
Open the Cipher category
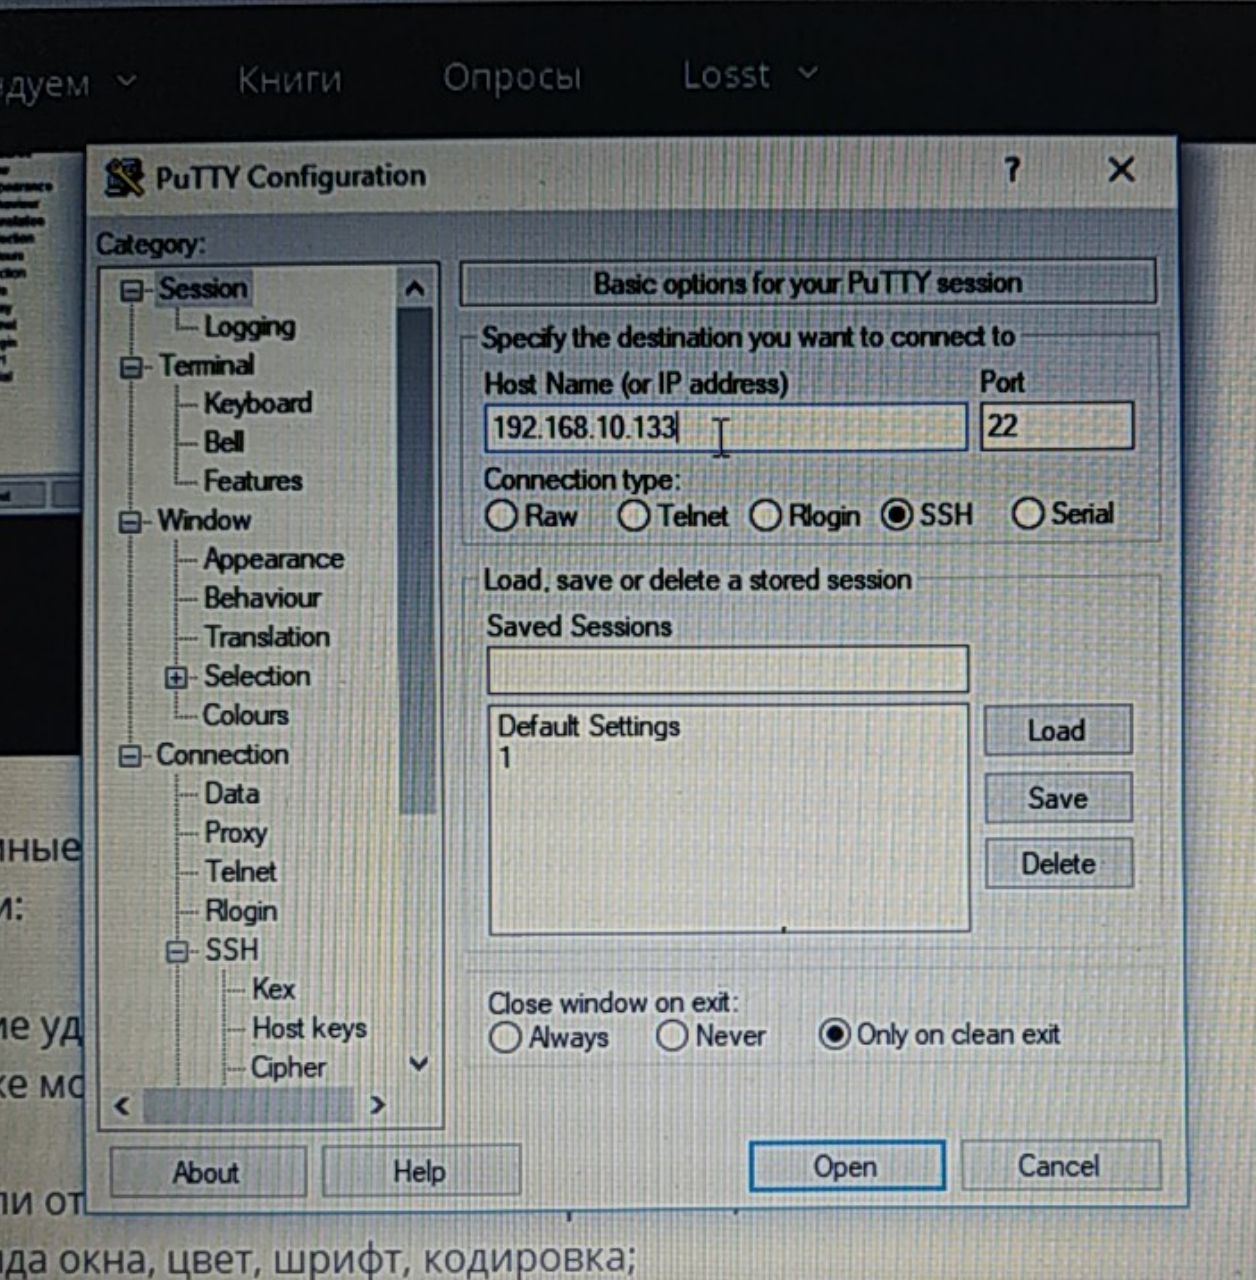click(x=289, y=1068)
